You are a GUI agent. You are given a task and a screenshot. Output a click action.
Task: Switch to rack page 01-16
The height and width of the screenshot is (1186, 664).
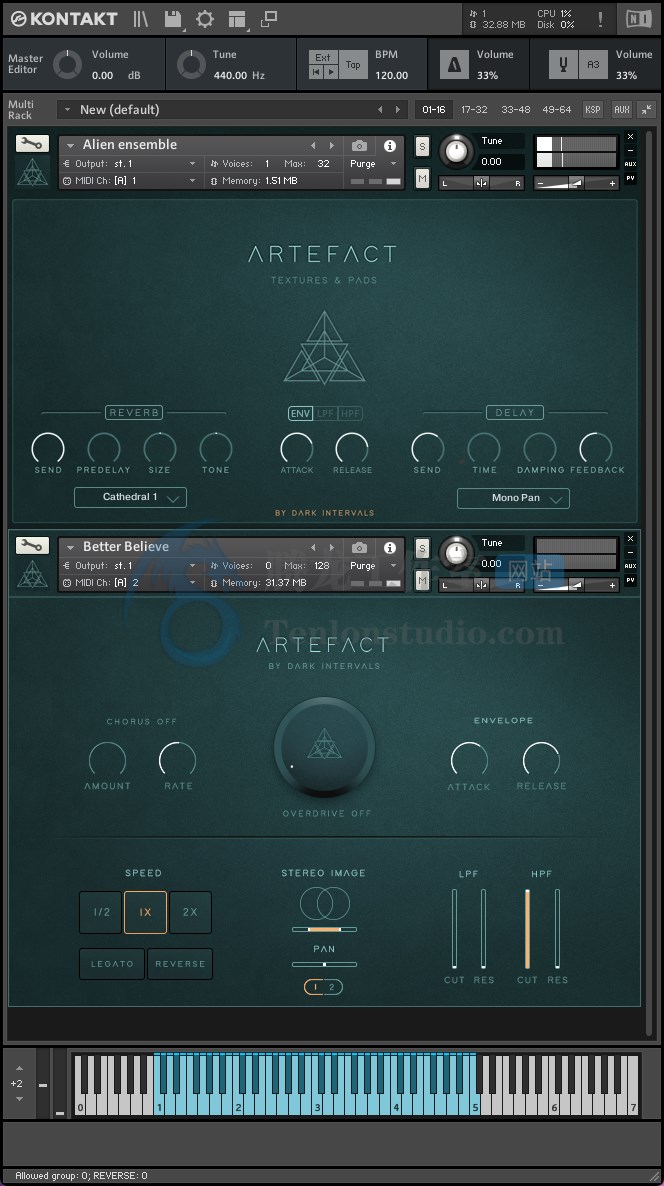pyautogui.click(x=433, y=110)
